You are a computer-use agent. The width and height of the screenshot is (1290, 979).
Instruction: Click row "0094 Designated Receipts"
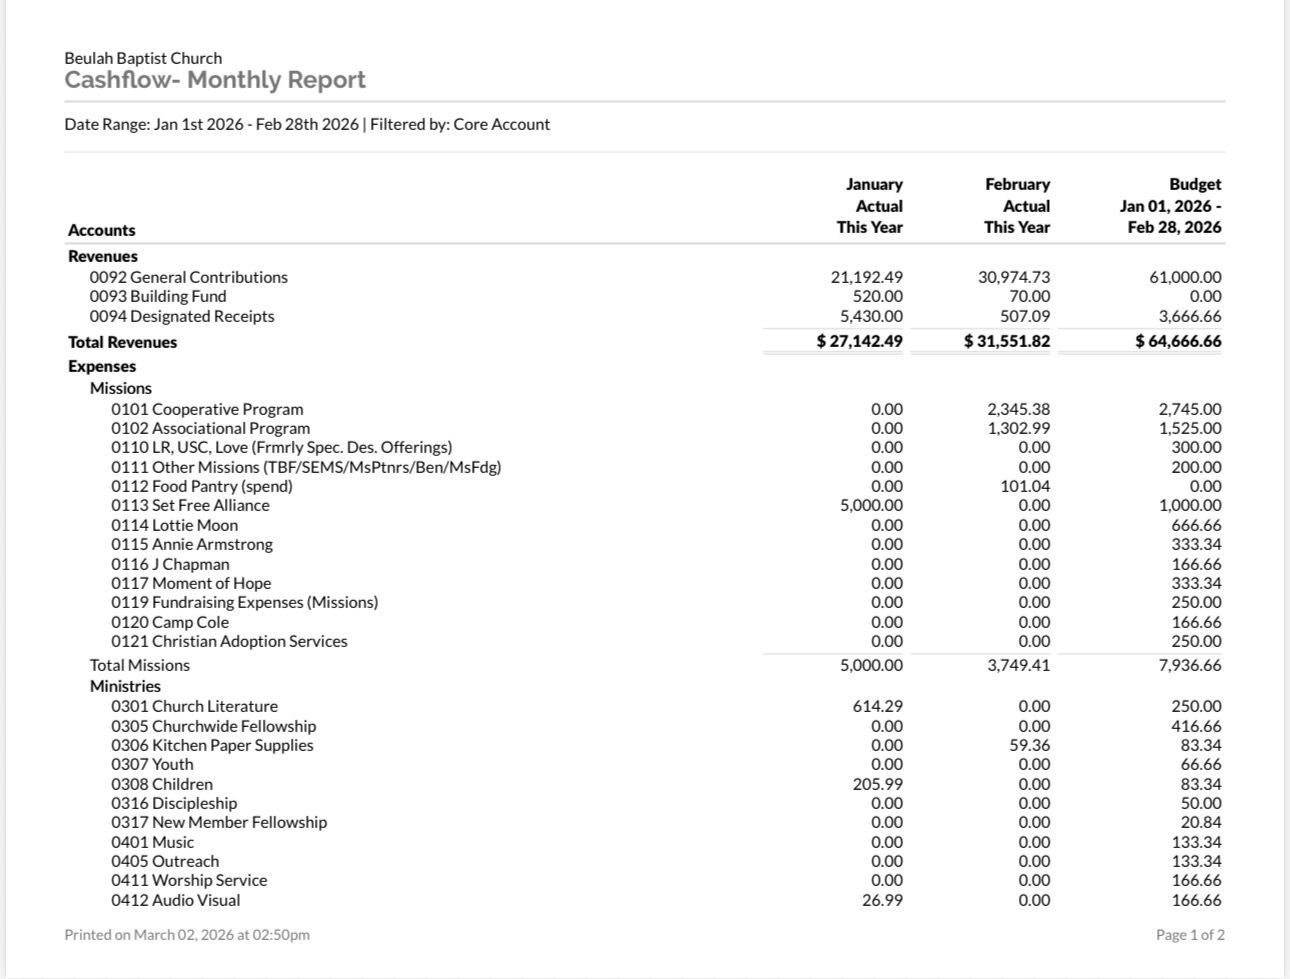click(x=645, y=316)
